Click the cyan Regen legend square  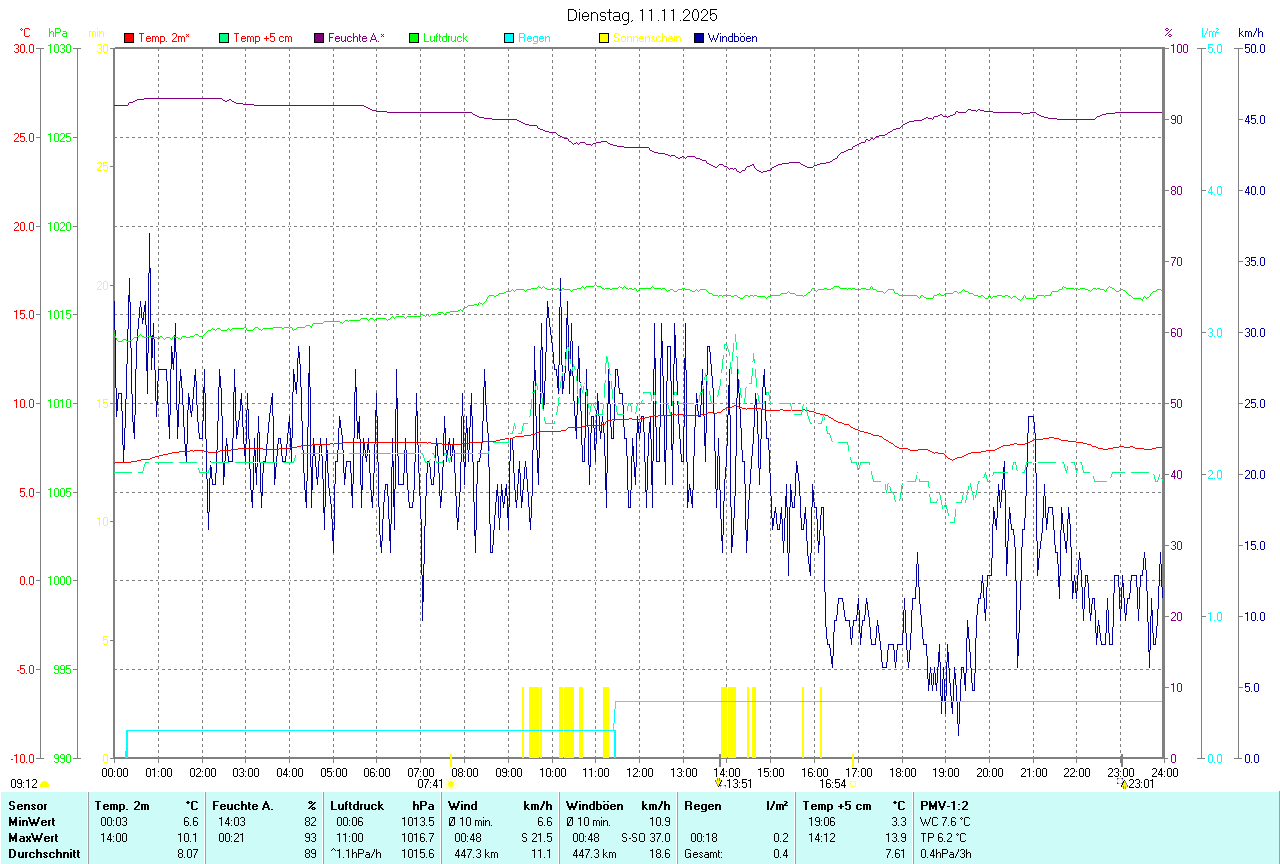tap(509, 38)
